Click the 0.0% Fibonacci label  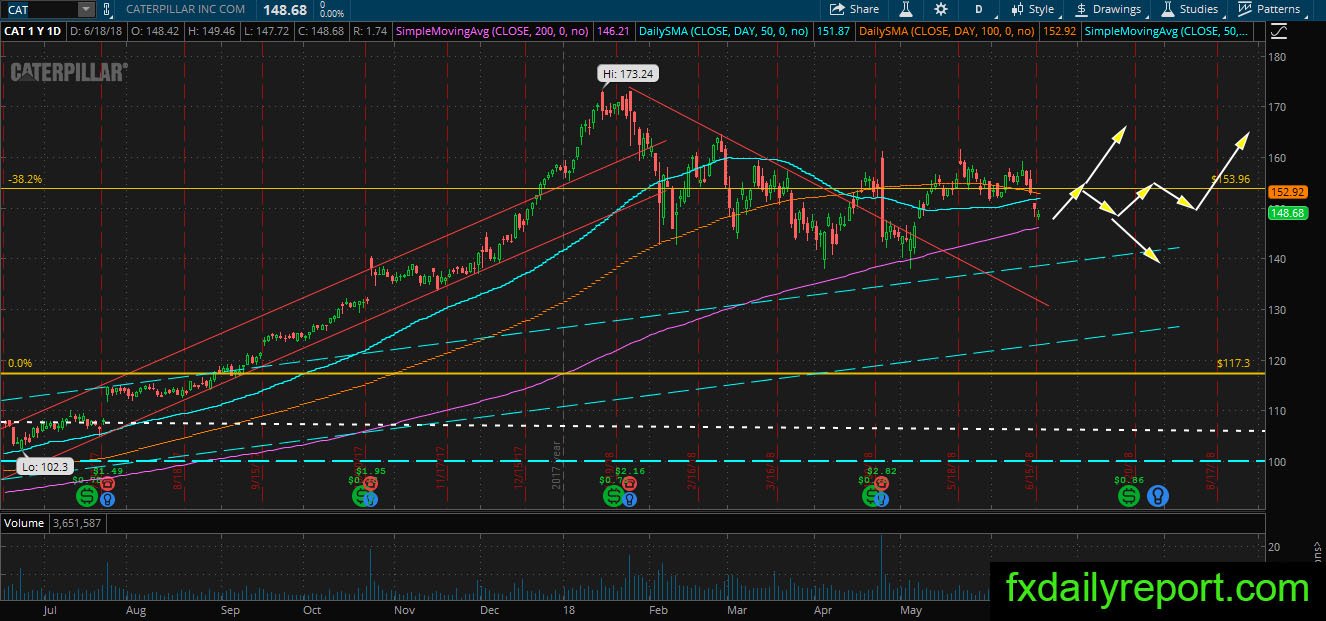pyautogui.click(x=21, y=364)
